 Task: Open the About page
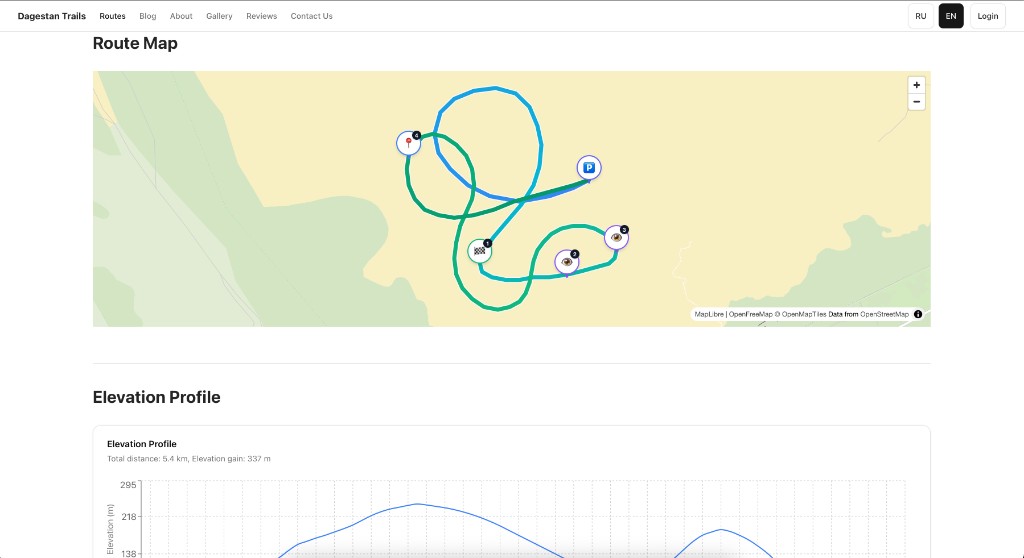[181, 16]
